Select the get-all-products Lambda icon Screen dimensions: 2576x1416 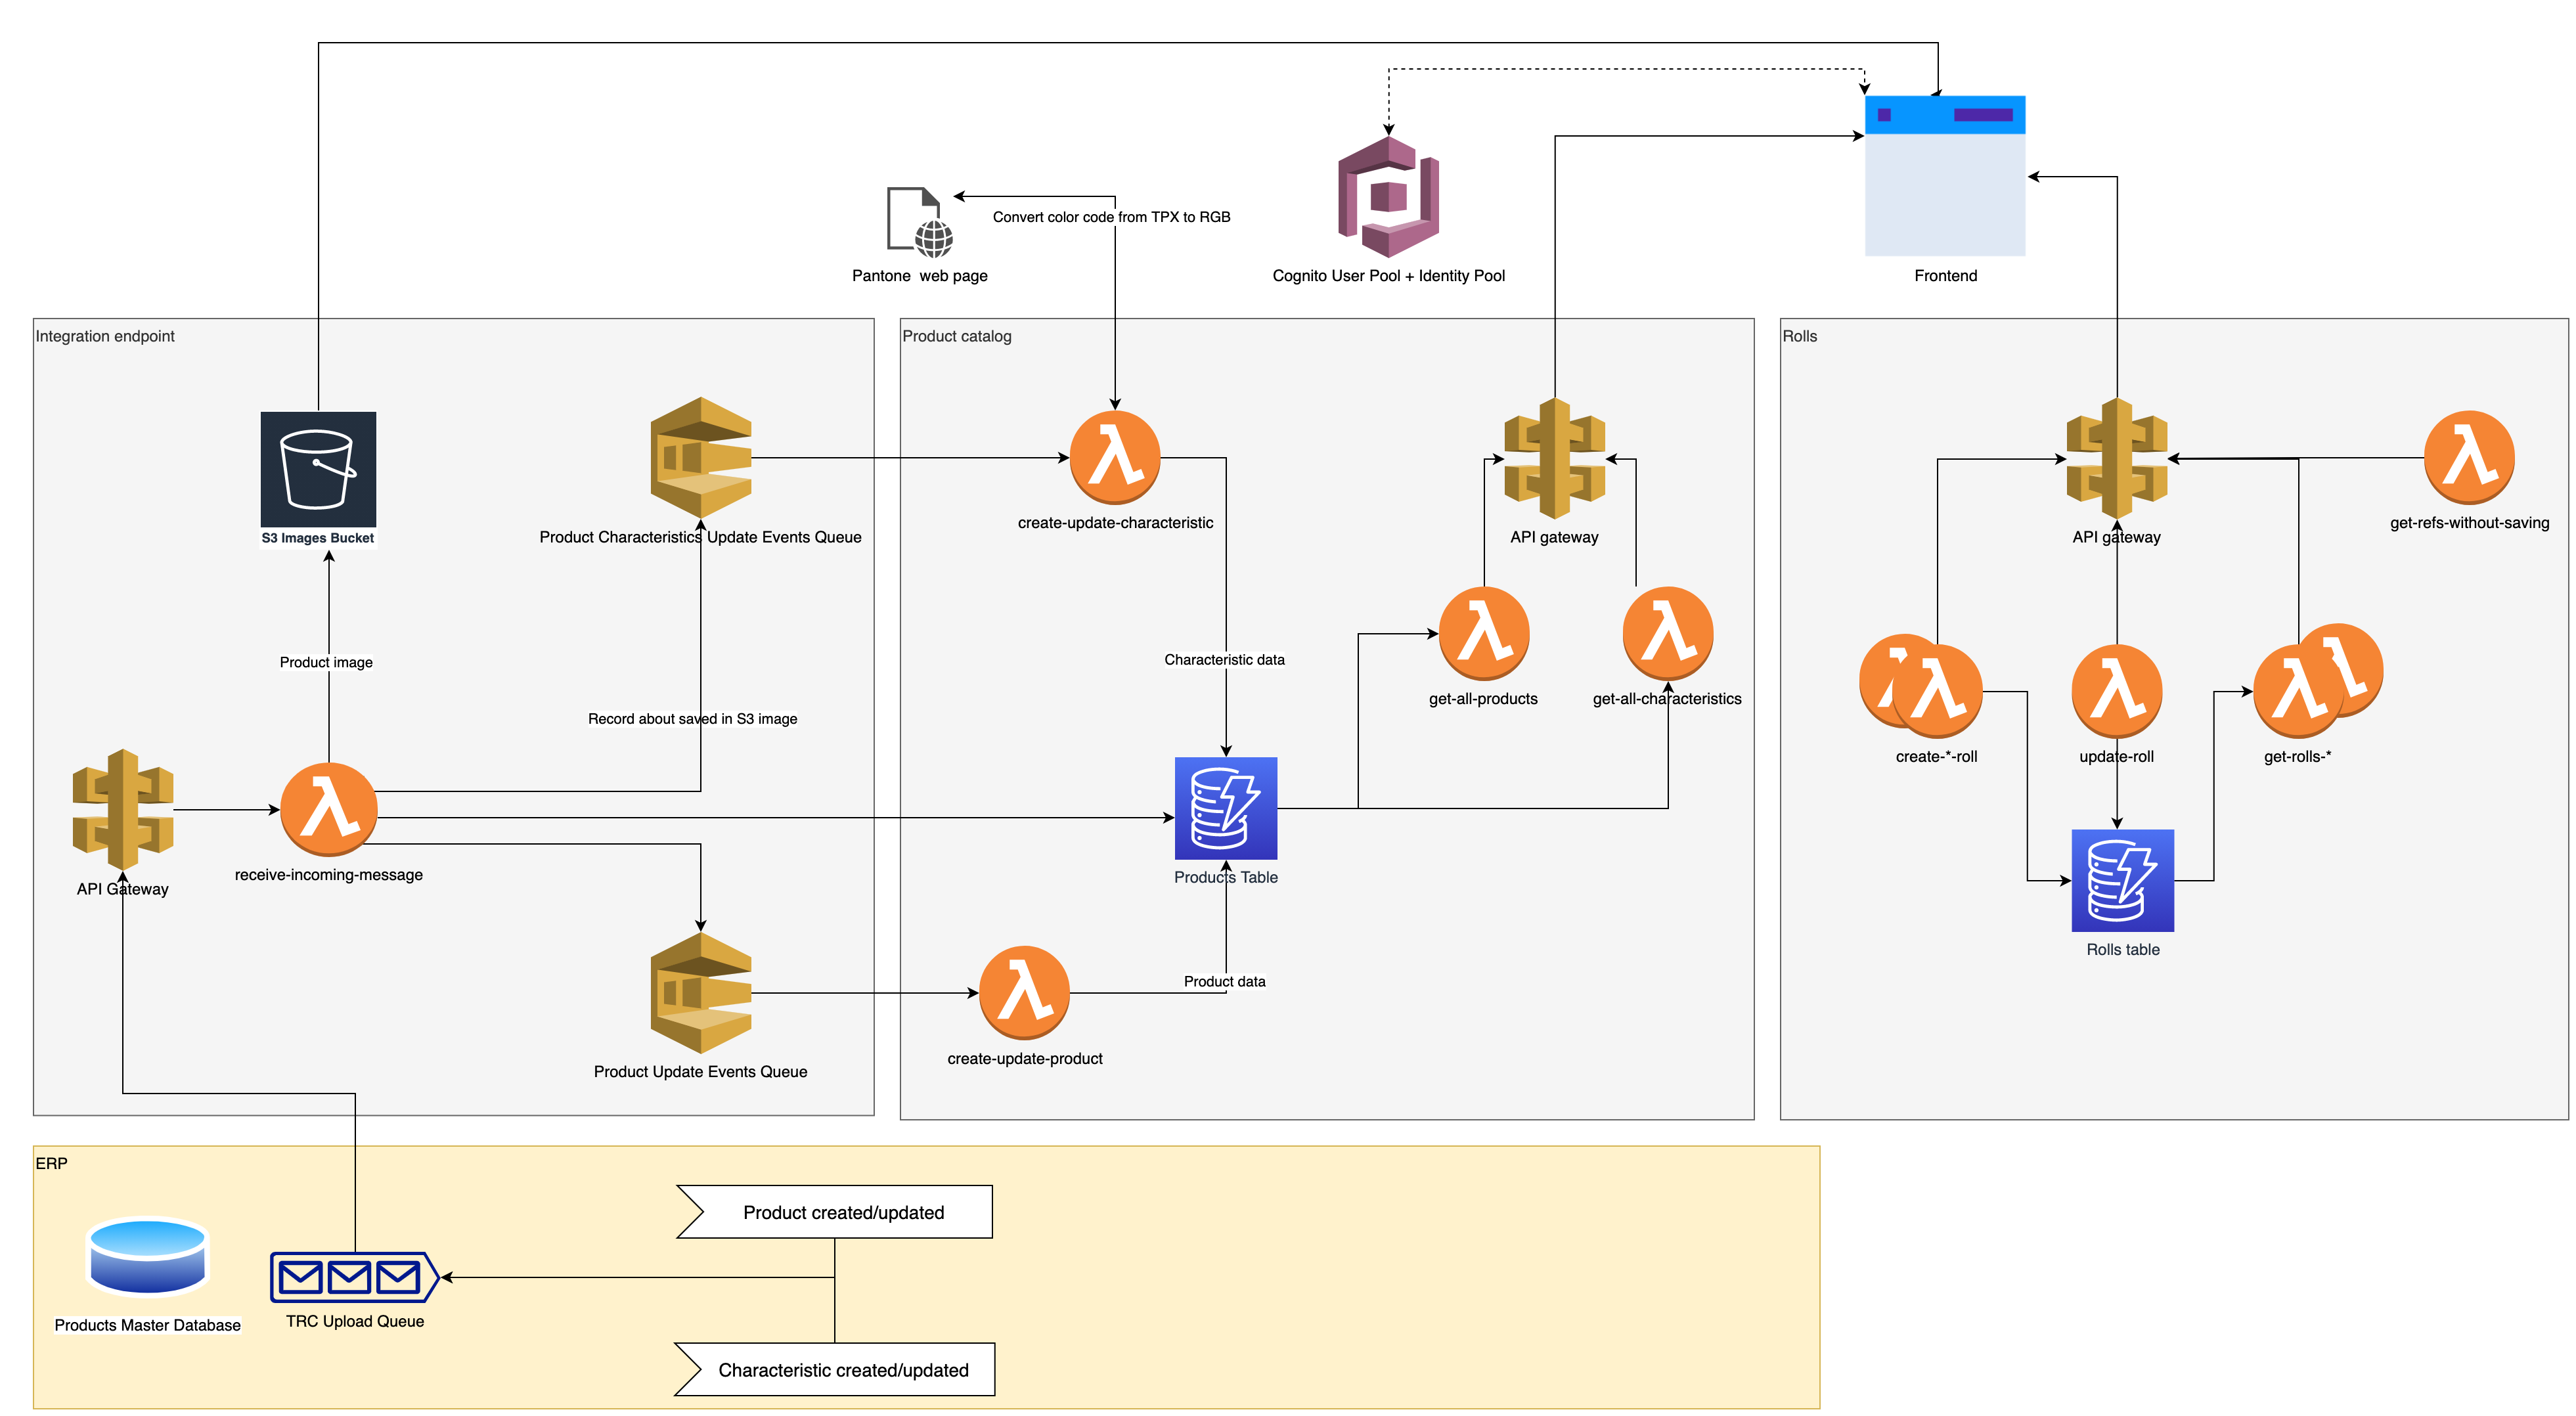[1484, 633]
